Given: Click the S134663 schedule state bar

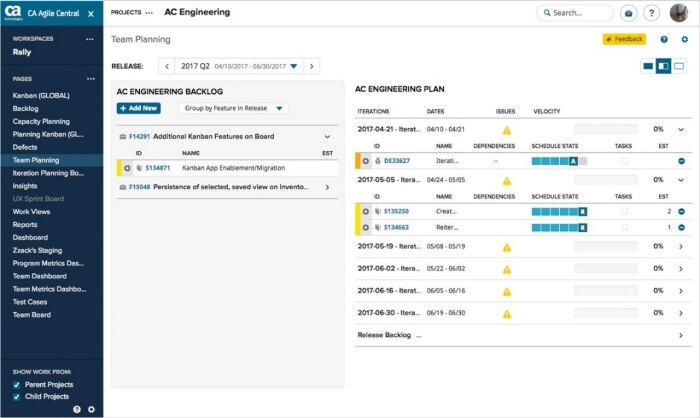Looking at the screenshot, I should [x=559, y=227].
